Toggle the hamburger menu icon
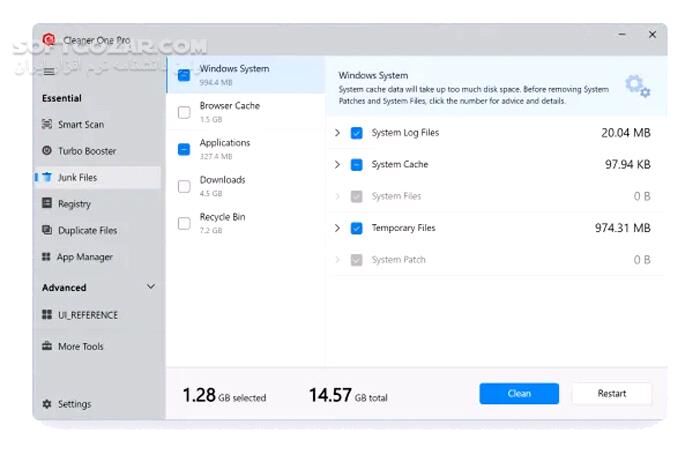Viewport: 700px width, 462px height. pyautogui.click(x=49, y=71)
